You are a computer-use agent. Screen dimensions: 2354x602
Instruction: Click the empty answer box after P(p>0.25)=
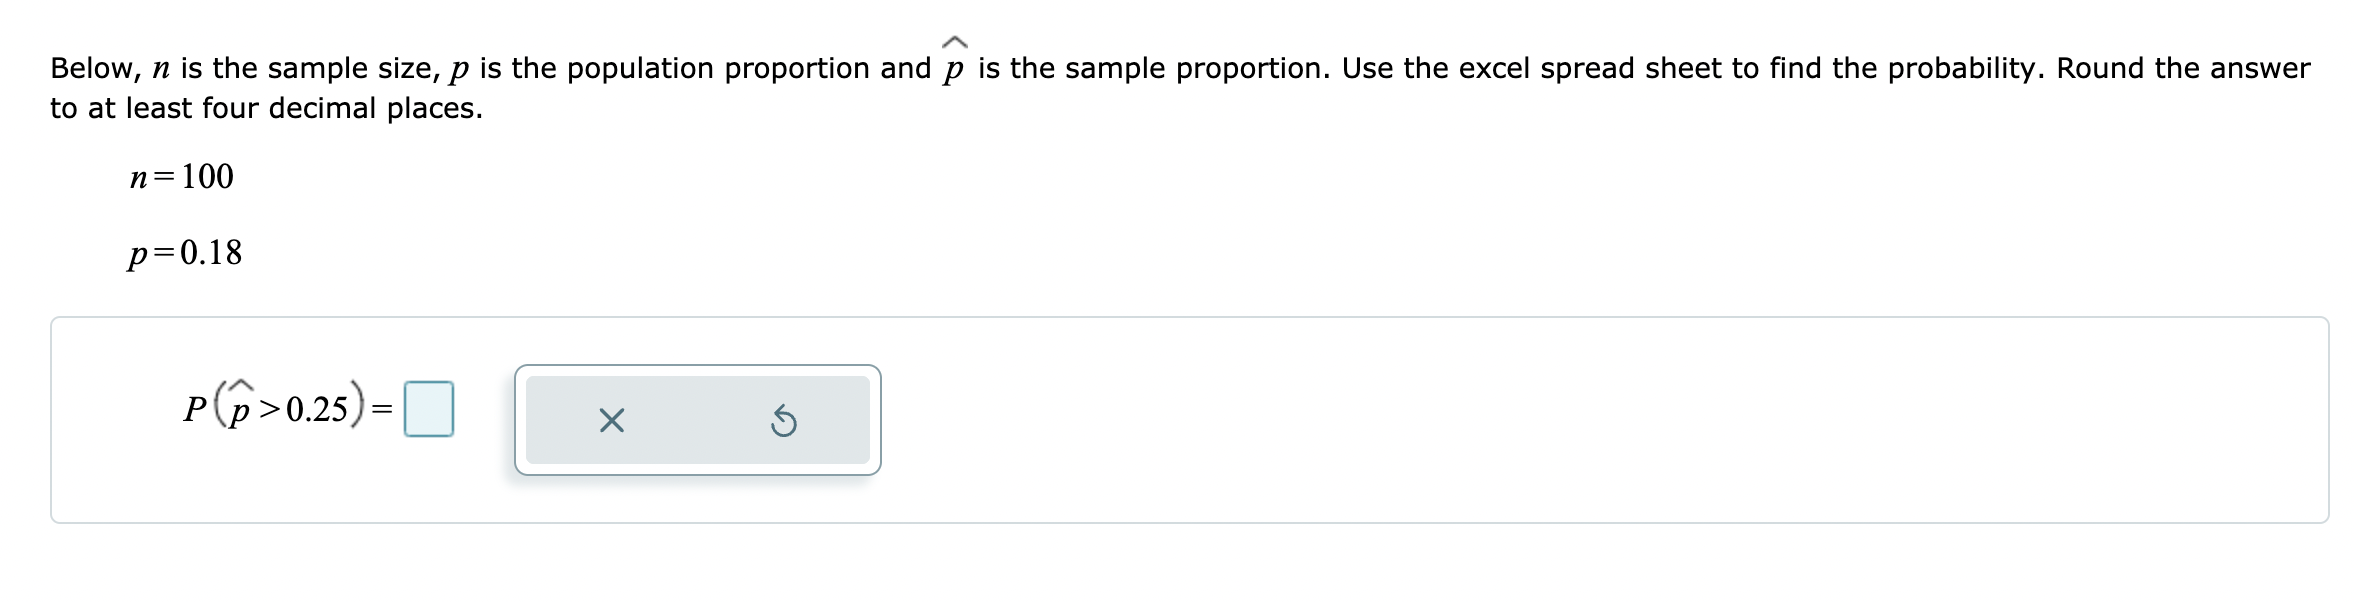(430, 408)
